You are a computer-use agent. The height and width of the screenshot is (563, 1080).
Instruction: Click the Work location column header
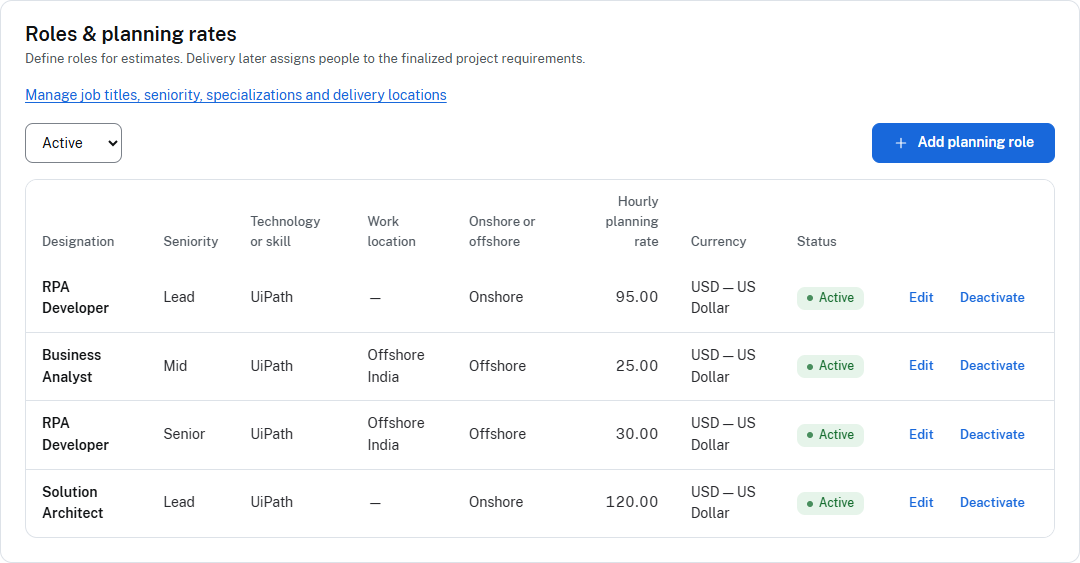click(x=391, y=232)
